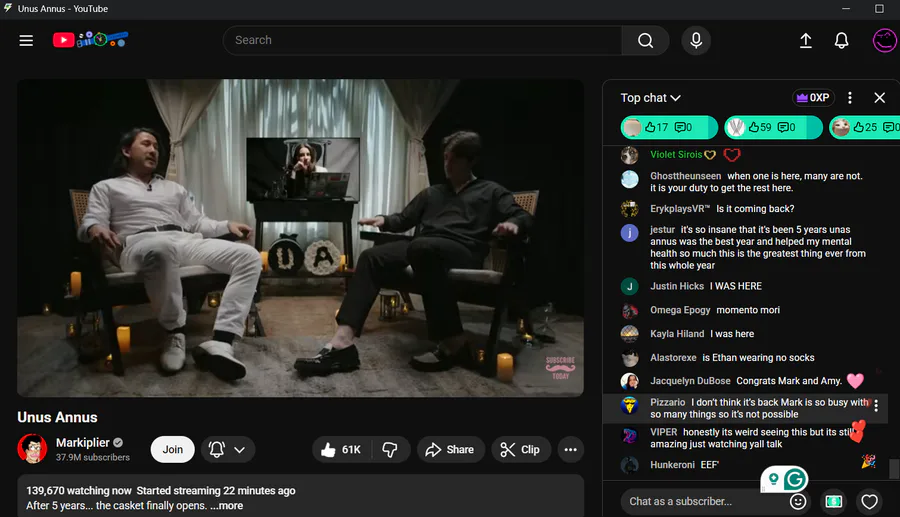This screenshot has height=517, width=900.
Task: Maximize the browser window
Action: 879,9
